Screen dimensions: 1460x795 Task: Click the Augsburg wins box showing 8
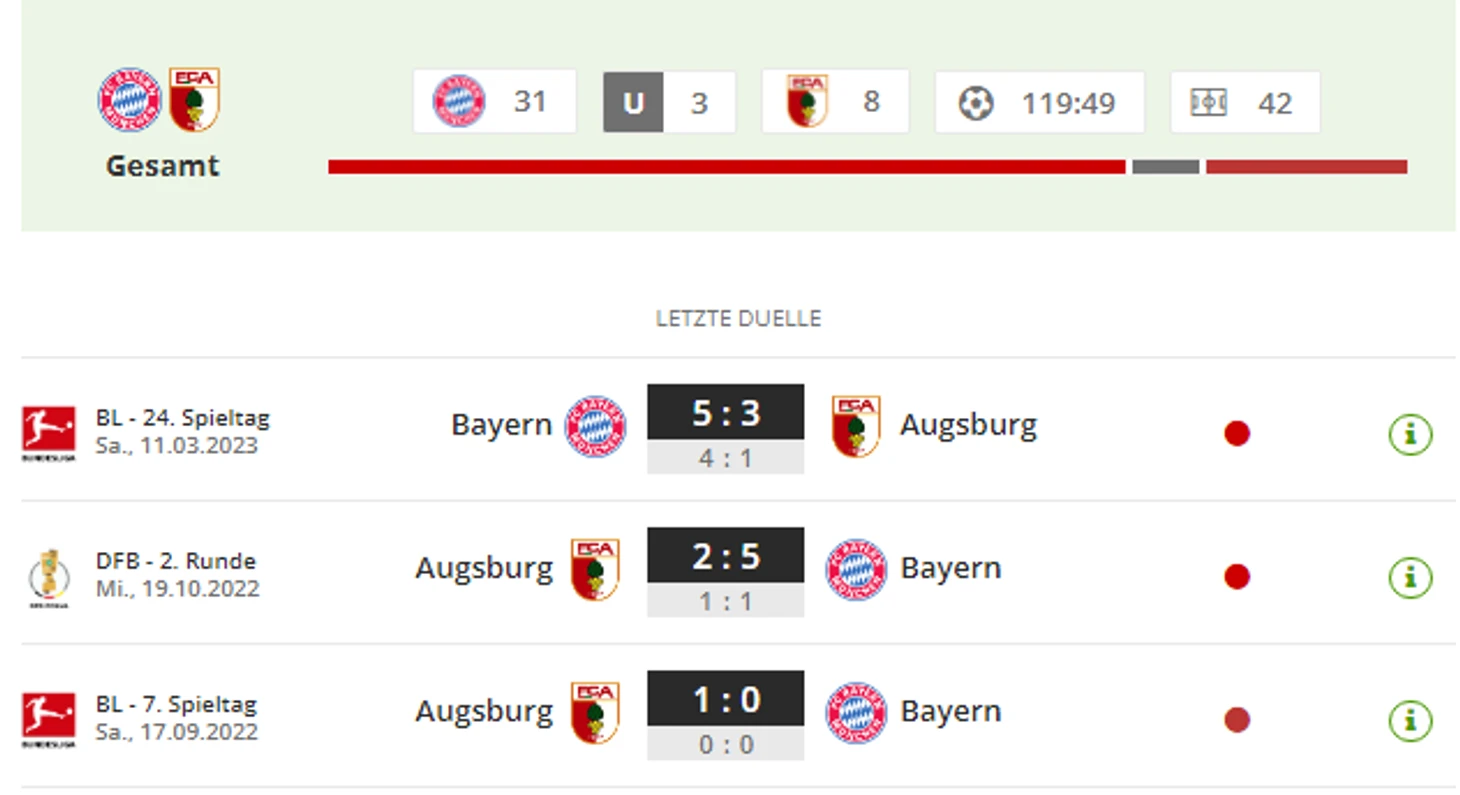point(835,101)
